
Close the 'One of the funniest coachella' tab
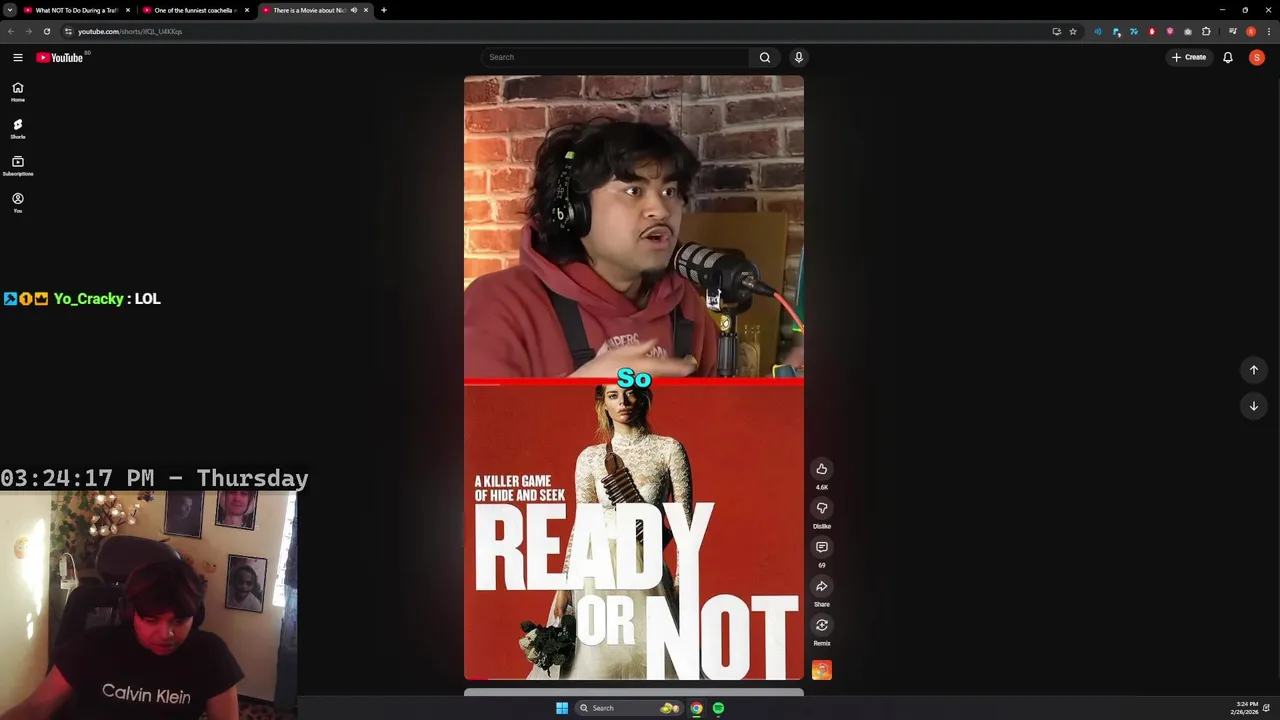[x=247, y=10]
